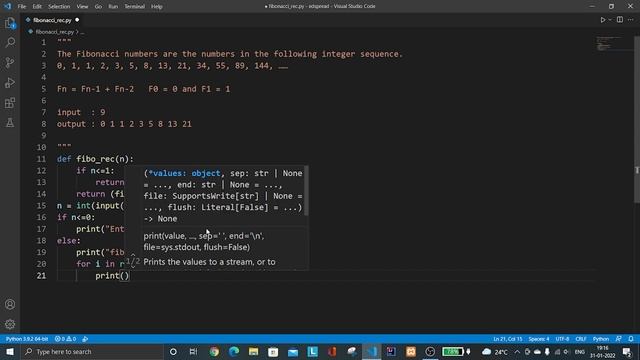Screen dimensions: 640x360
Task: Click the ENG language indicator
Action: pos(580,352)
